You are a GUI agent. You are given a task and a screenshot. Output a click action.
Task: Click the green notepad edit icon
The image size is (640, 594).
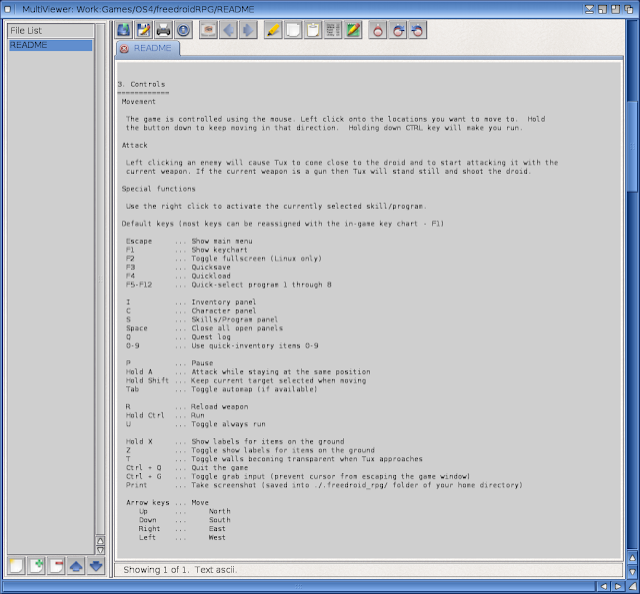pyautogui.click(x=353, y=30)
